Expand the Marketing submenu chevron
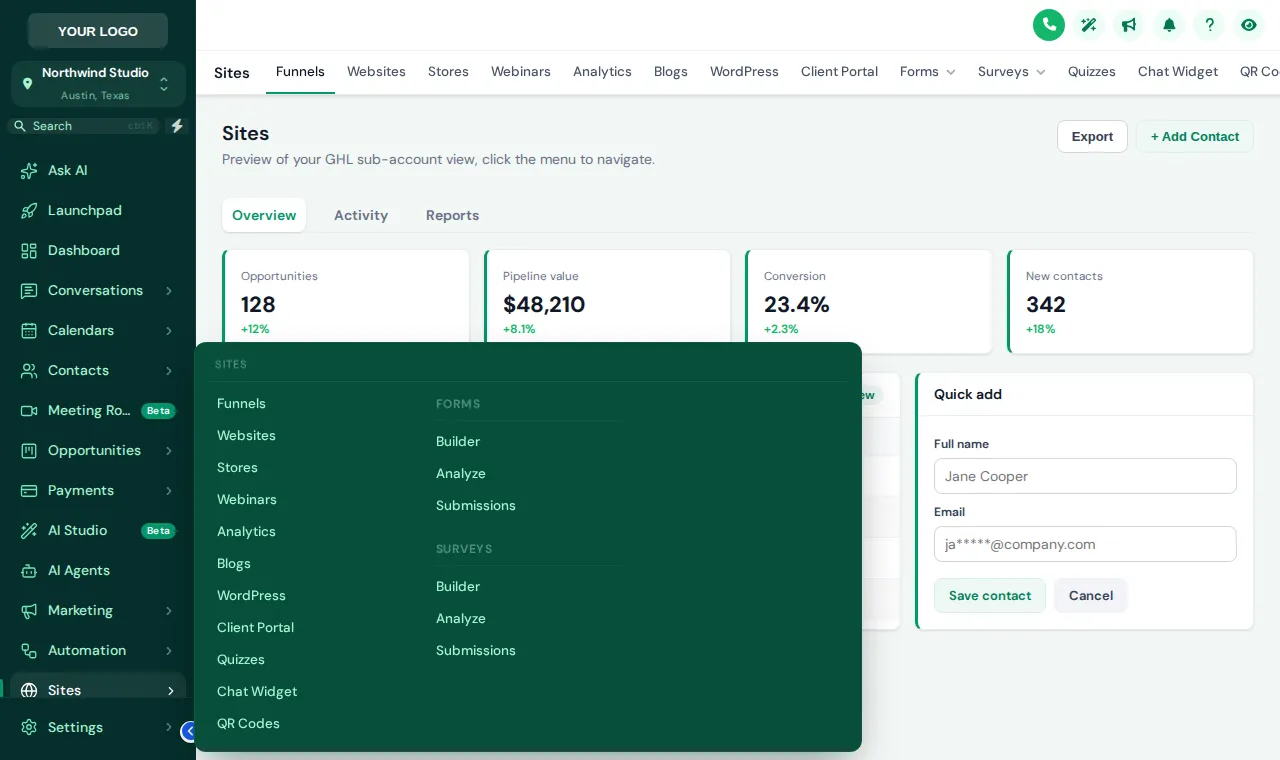Viewport: 1280px width, 760px height. point(169,611)
